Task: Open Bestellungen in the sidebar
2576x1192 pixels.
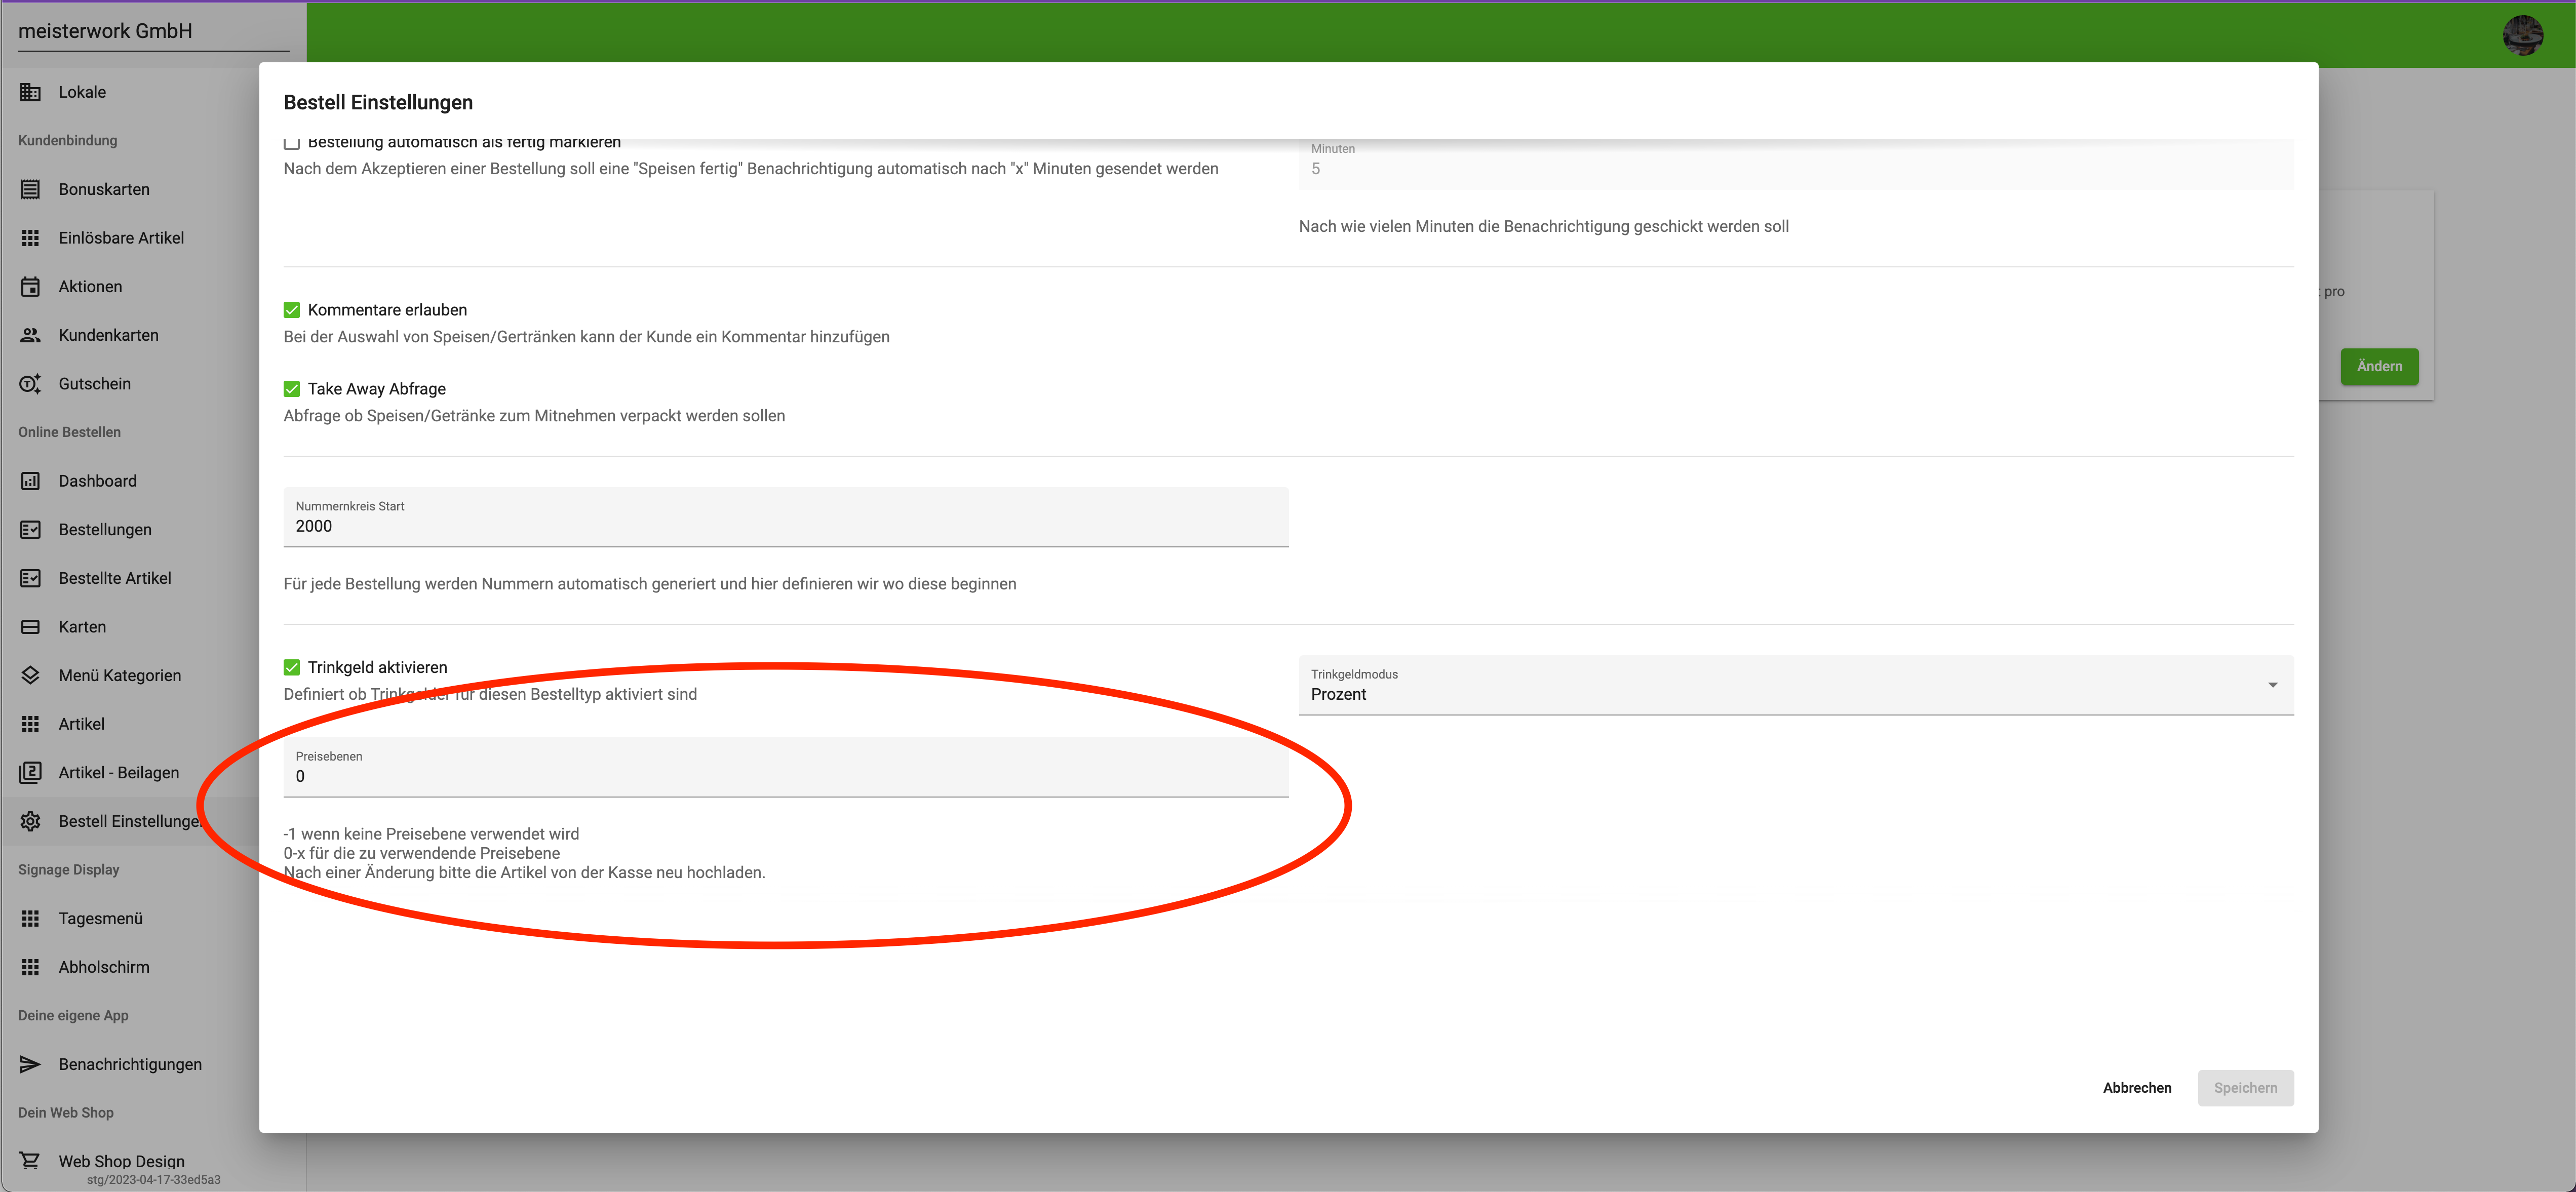Action: pos(105,530)
